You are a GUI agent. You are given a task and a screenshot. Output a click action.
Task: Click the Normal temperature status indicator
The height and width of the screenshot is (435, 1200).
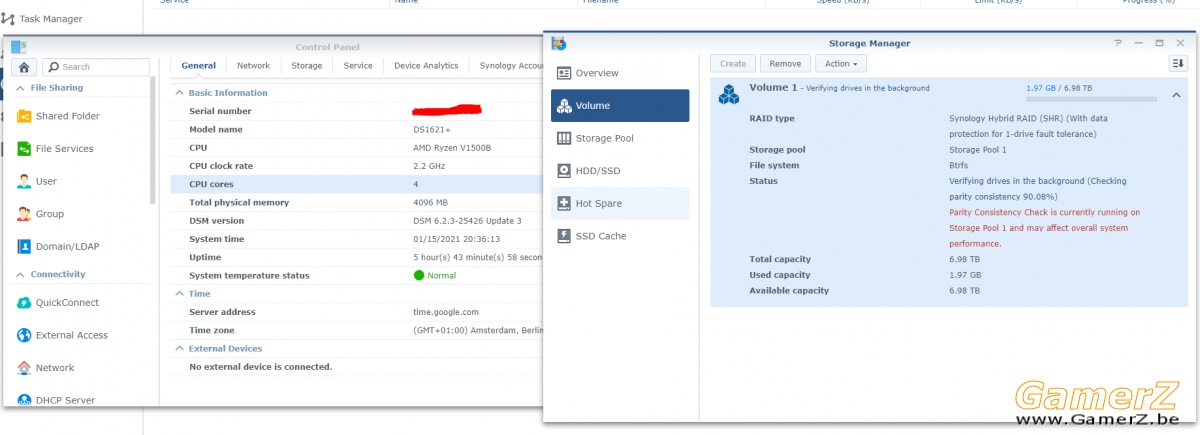coord(435,276)
